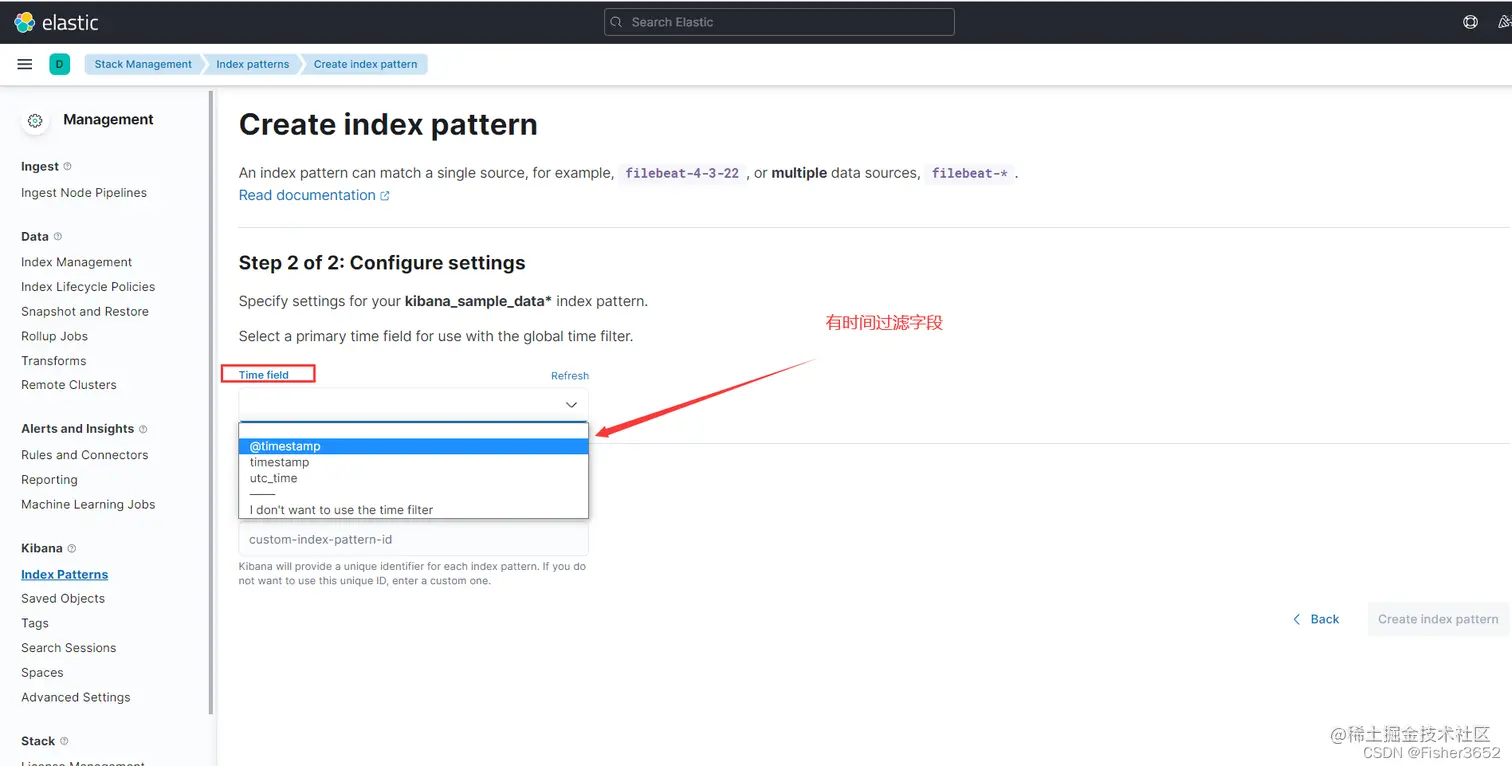This screenshot has width=1512, height=766.
Task: Click the Ingest section help icon
Action: click(x=68, y=166)
